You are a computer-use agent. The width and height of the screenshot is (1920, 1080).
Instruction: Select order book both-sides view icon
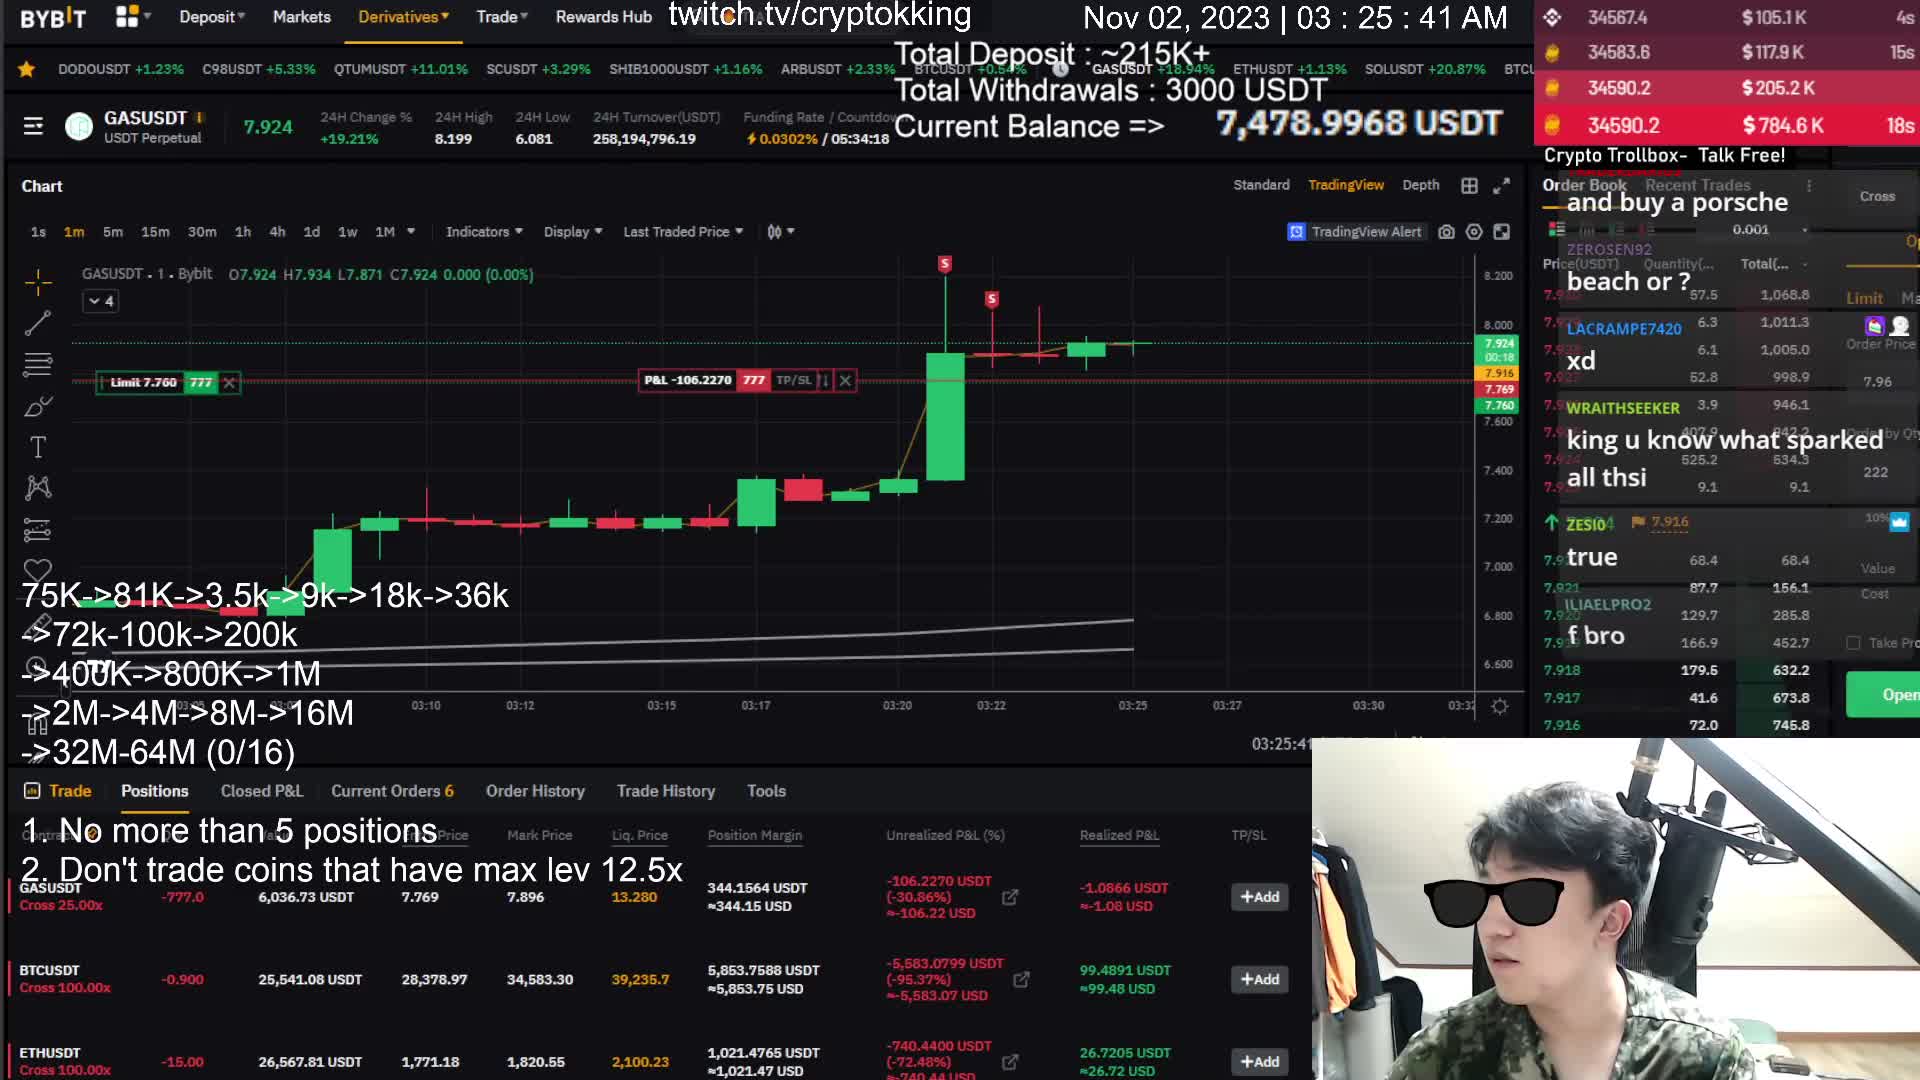click(1556, 229)
